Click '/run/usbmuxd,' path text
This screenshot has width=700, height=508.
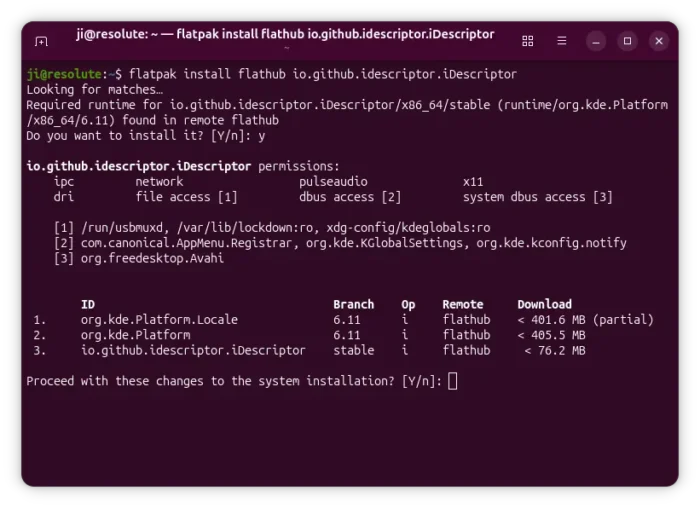click(125, 228)
